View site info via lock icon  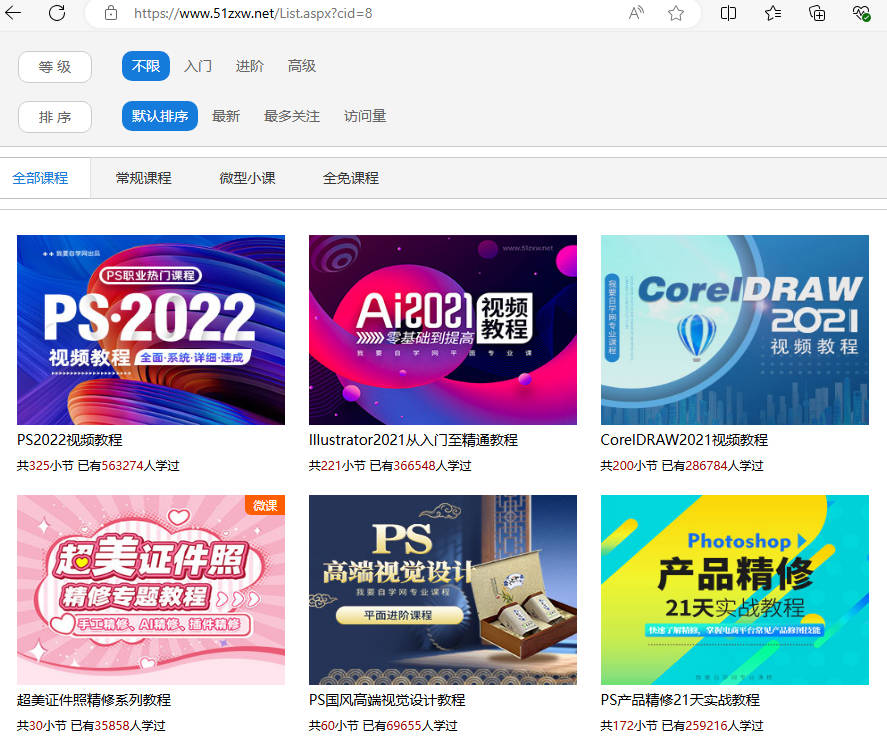111,13
